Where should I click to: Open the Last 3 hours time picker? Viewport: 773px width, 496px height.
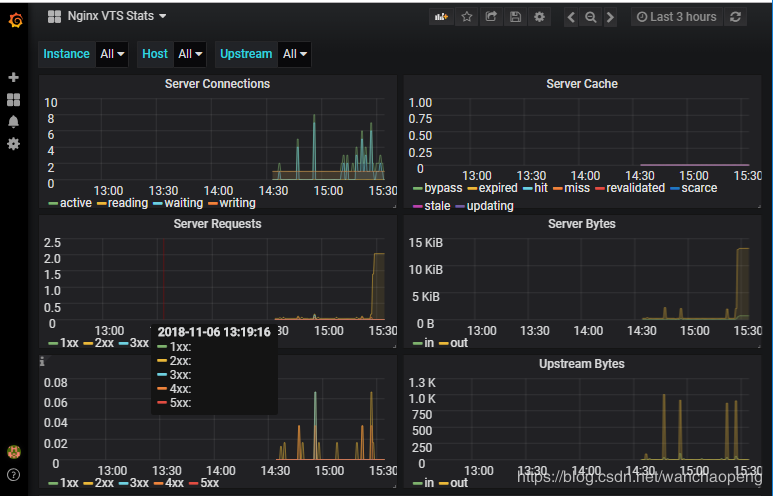pyautogui.click(x=676, y=17)
